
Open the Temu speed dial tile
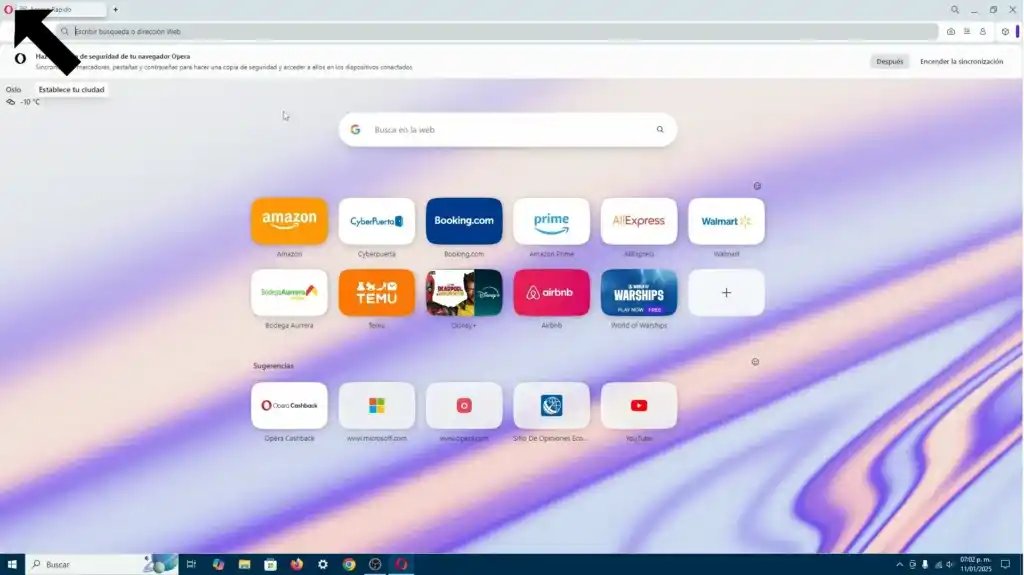coord(377,293)
